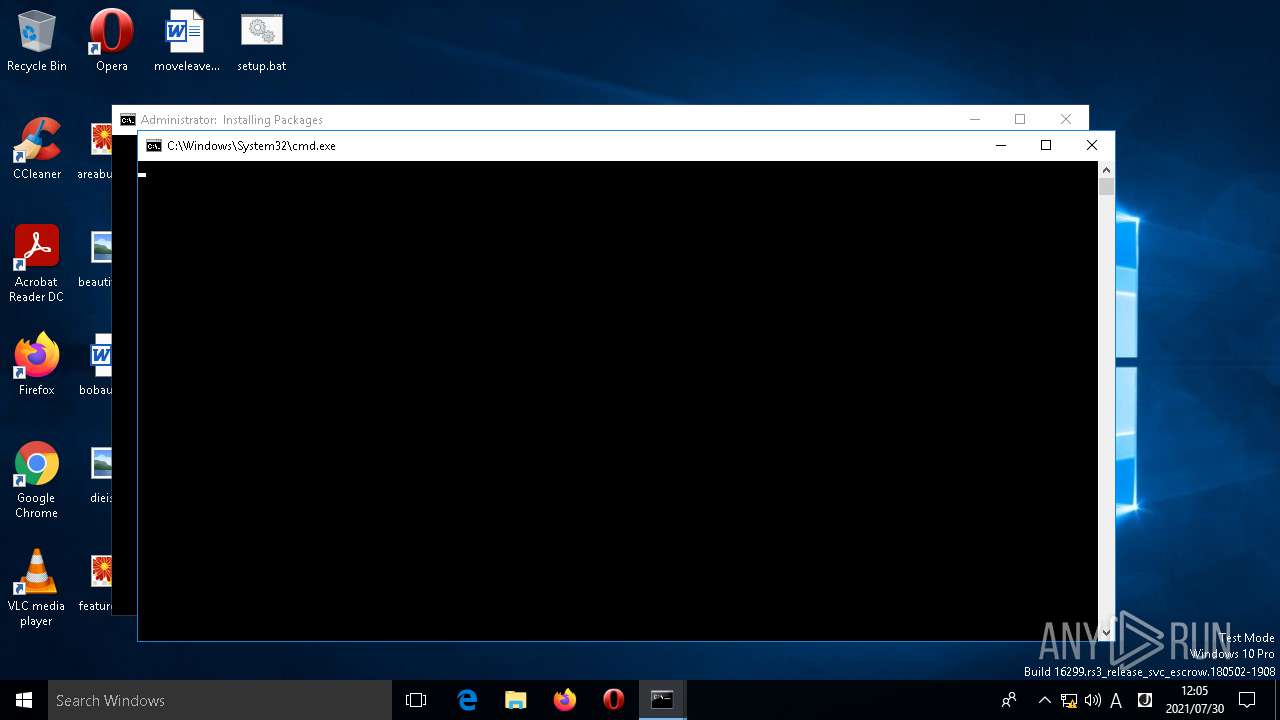Open the Recycle Bin desktop icon
Viewport: 1280px width, 720px height.
(37, 41)
